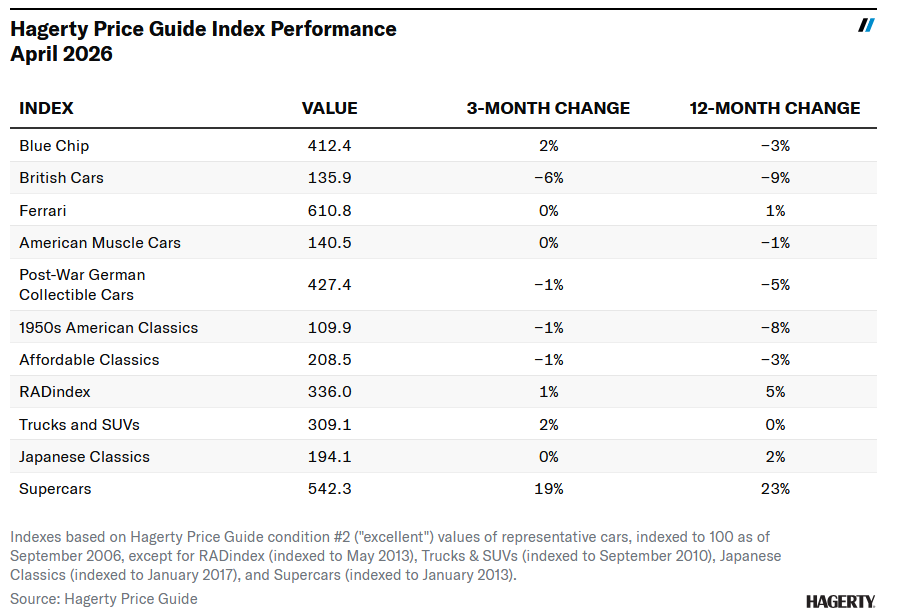This screenshot has width=912, height=610.
Task: Select the 12-MONTH CHANGE column header
Action: pyautogui.click(x=774, y=108)
